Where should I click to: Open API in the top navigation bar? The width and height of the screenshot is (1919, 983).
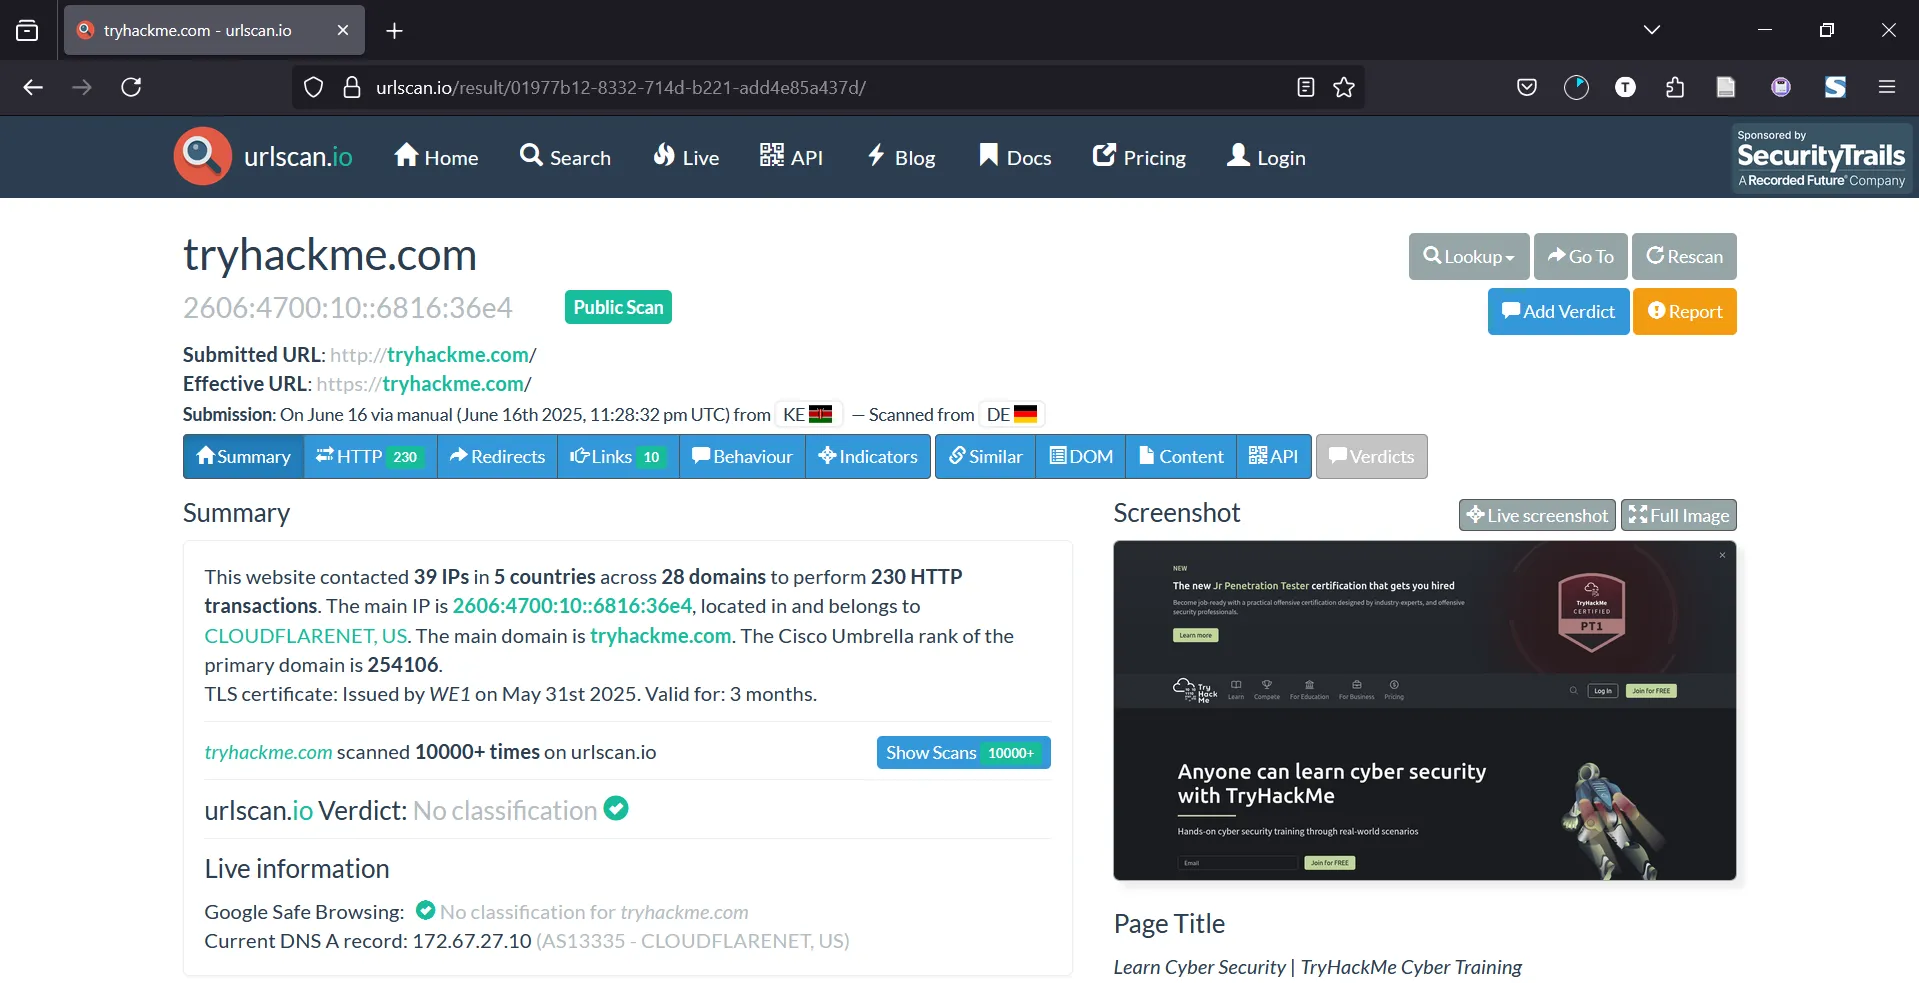click(x=791, y=157)
